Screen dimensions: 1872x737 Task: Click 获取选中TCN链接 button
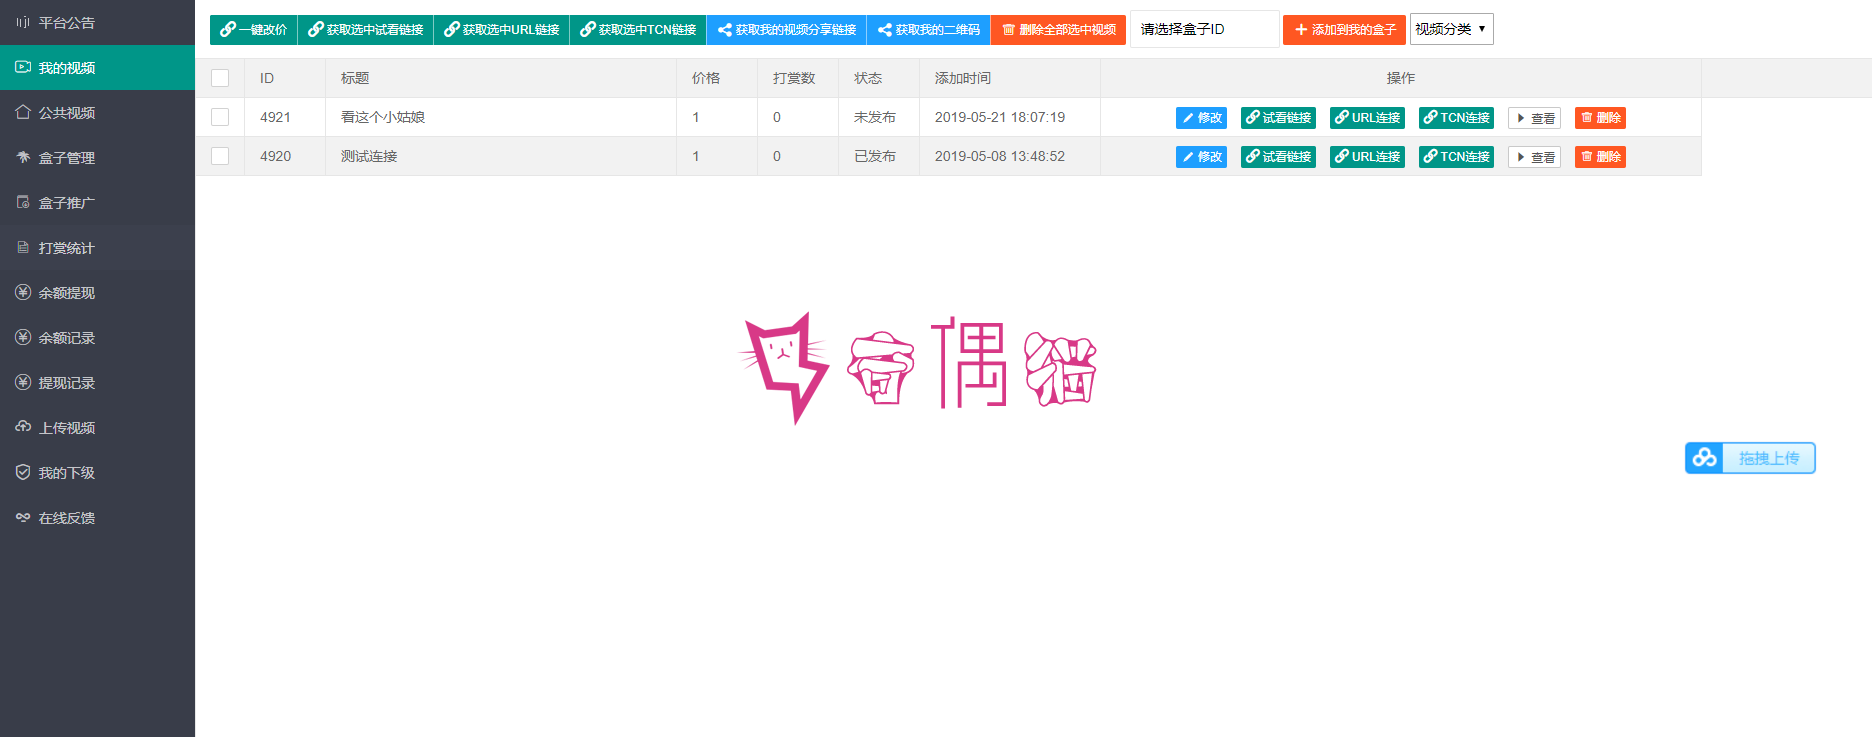[x=638, y=30]
